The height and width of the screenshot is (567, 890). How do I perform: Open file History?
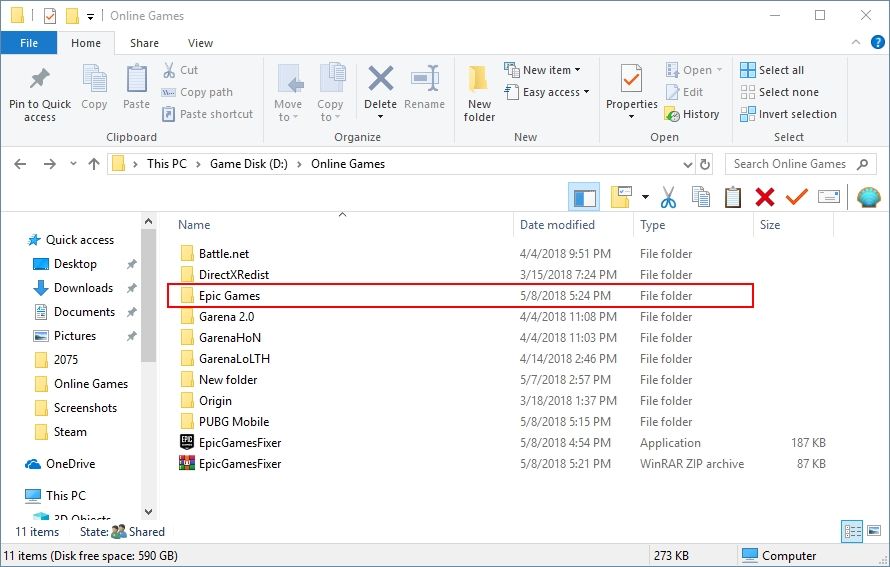click(691, 114)
